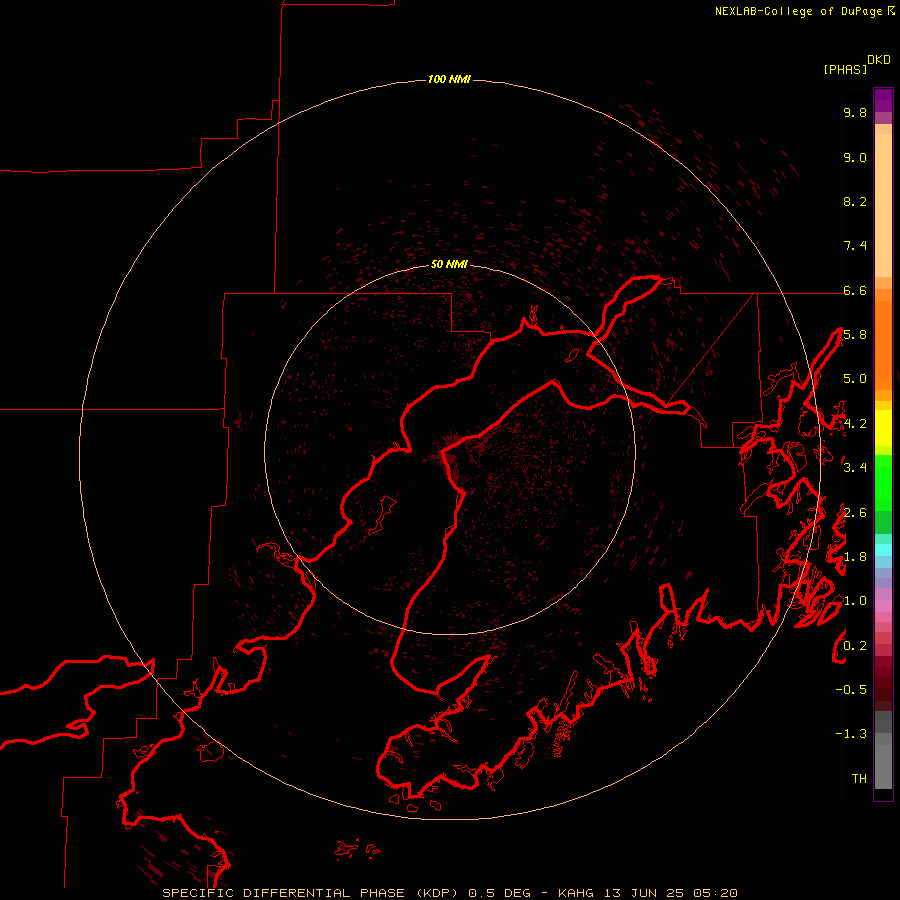The height and width of the screenshot is (900, 900).
Task: Click the 2.6 legend value
Action: point(855,513)
